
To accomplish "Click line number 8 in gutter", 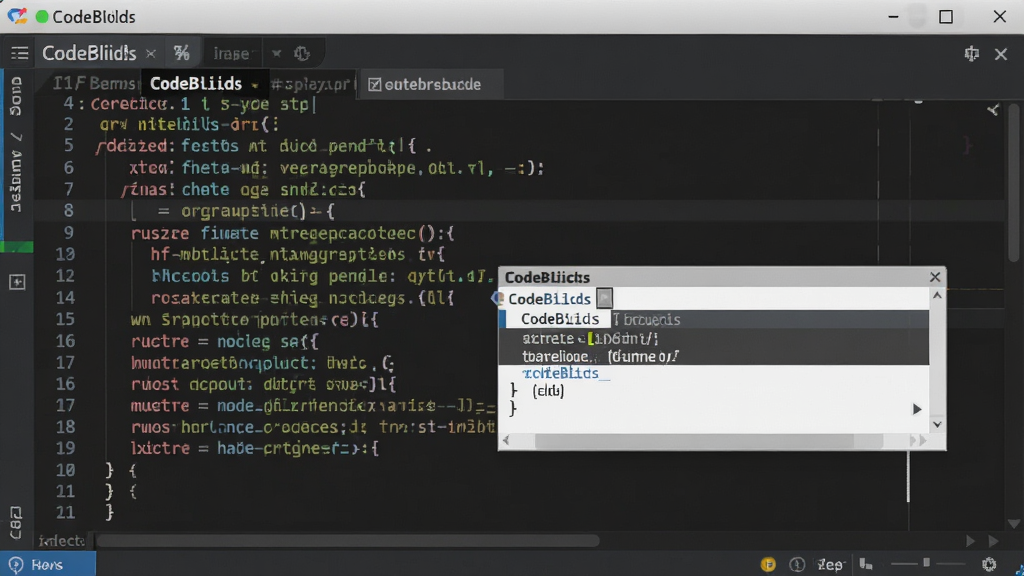I will tap(69, 211).
